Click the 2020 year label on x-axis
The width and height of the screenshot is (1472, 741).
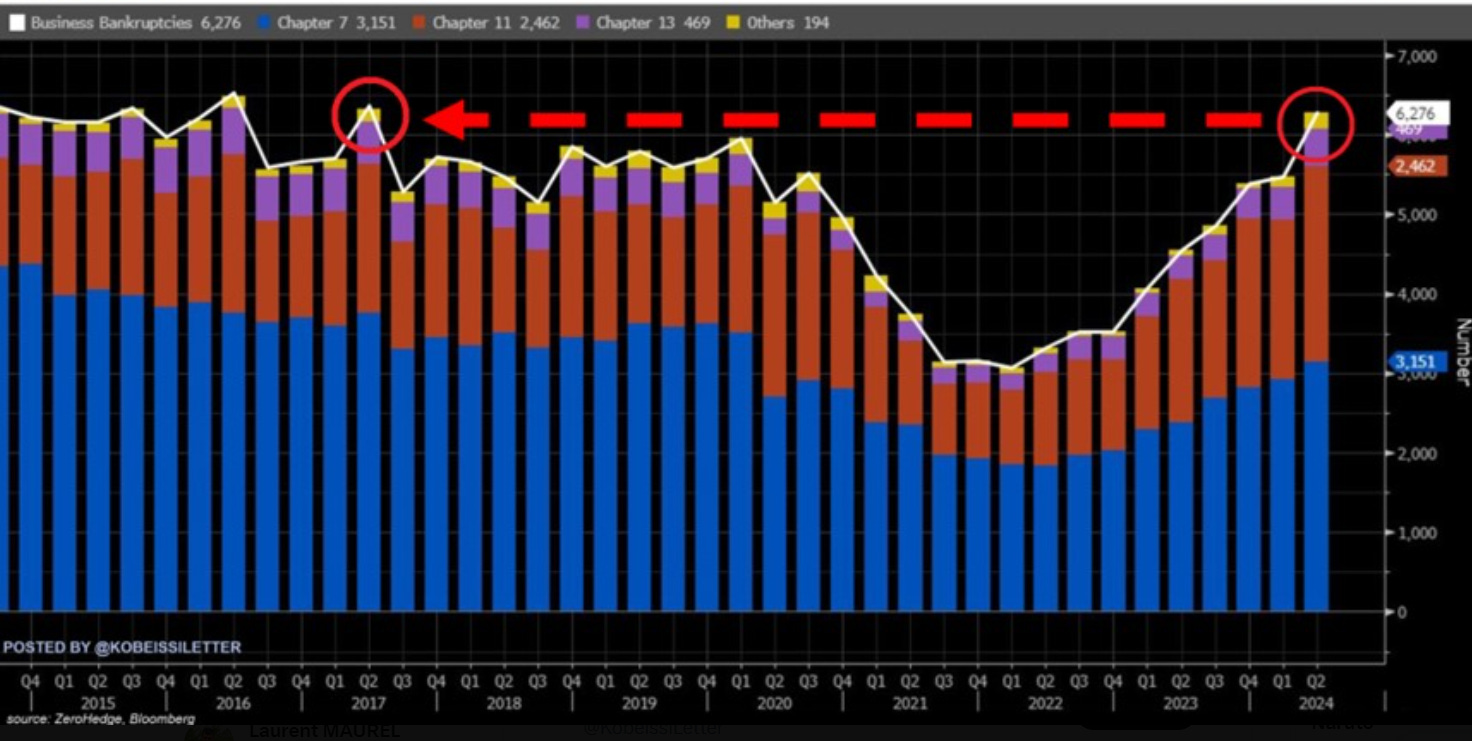[x=775, y=703]
